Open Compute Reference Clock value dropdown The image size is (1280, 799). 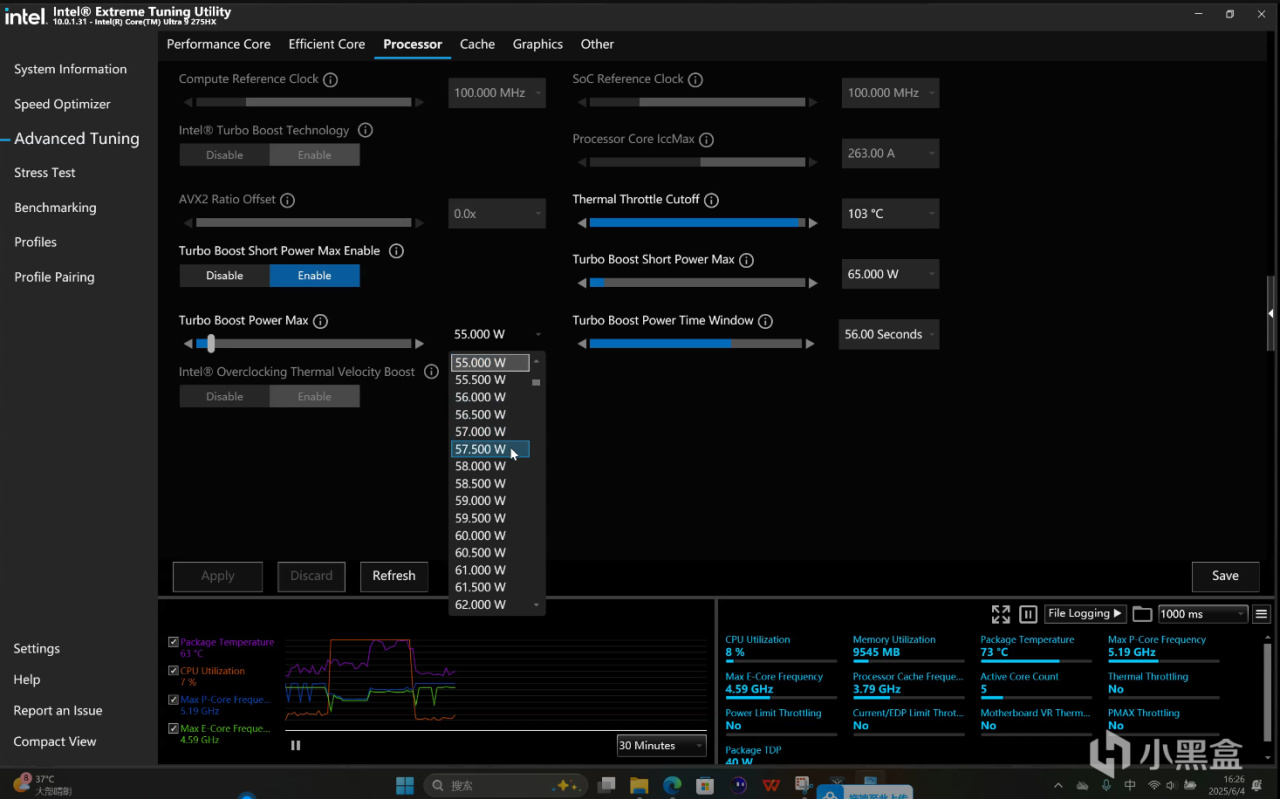(497, 93)
